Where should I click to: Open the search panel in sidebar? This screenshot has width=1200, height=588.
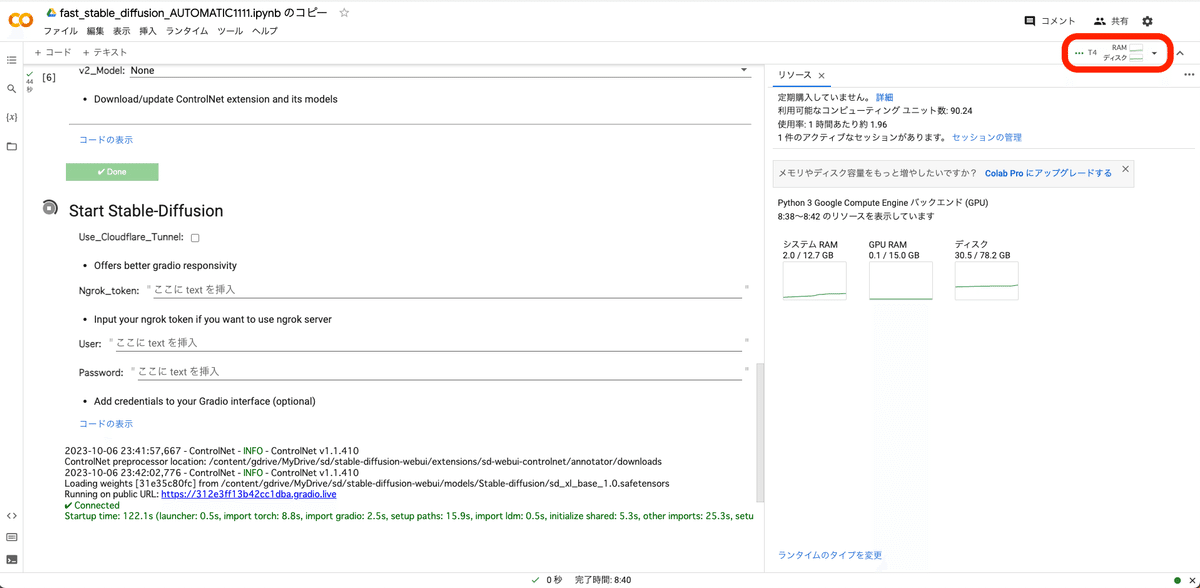click(12, 89)
